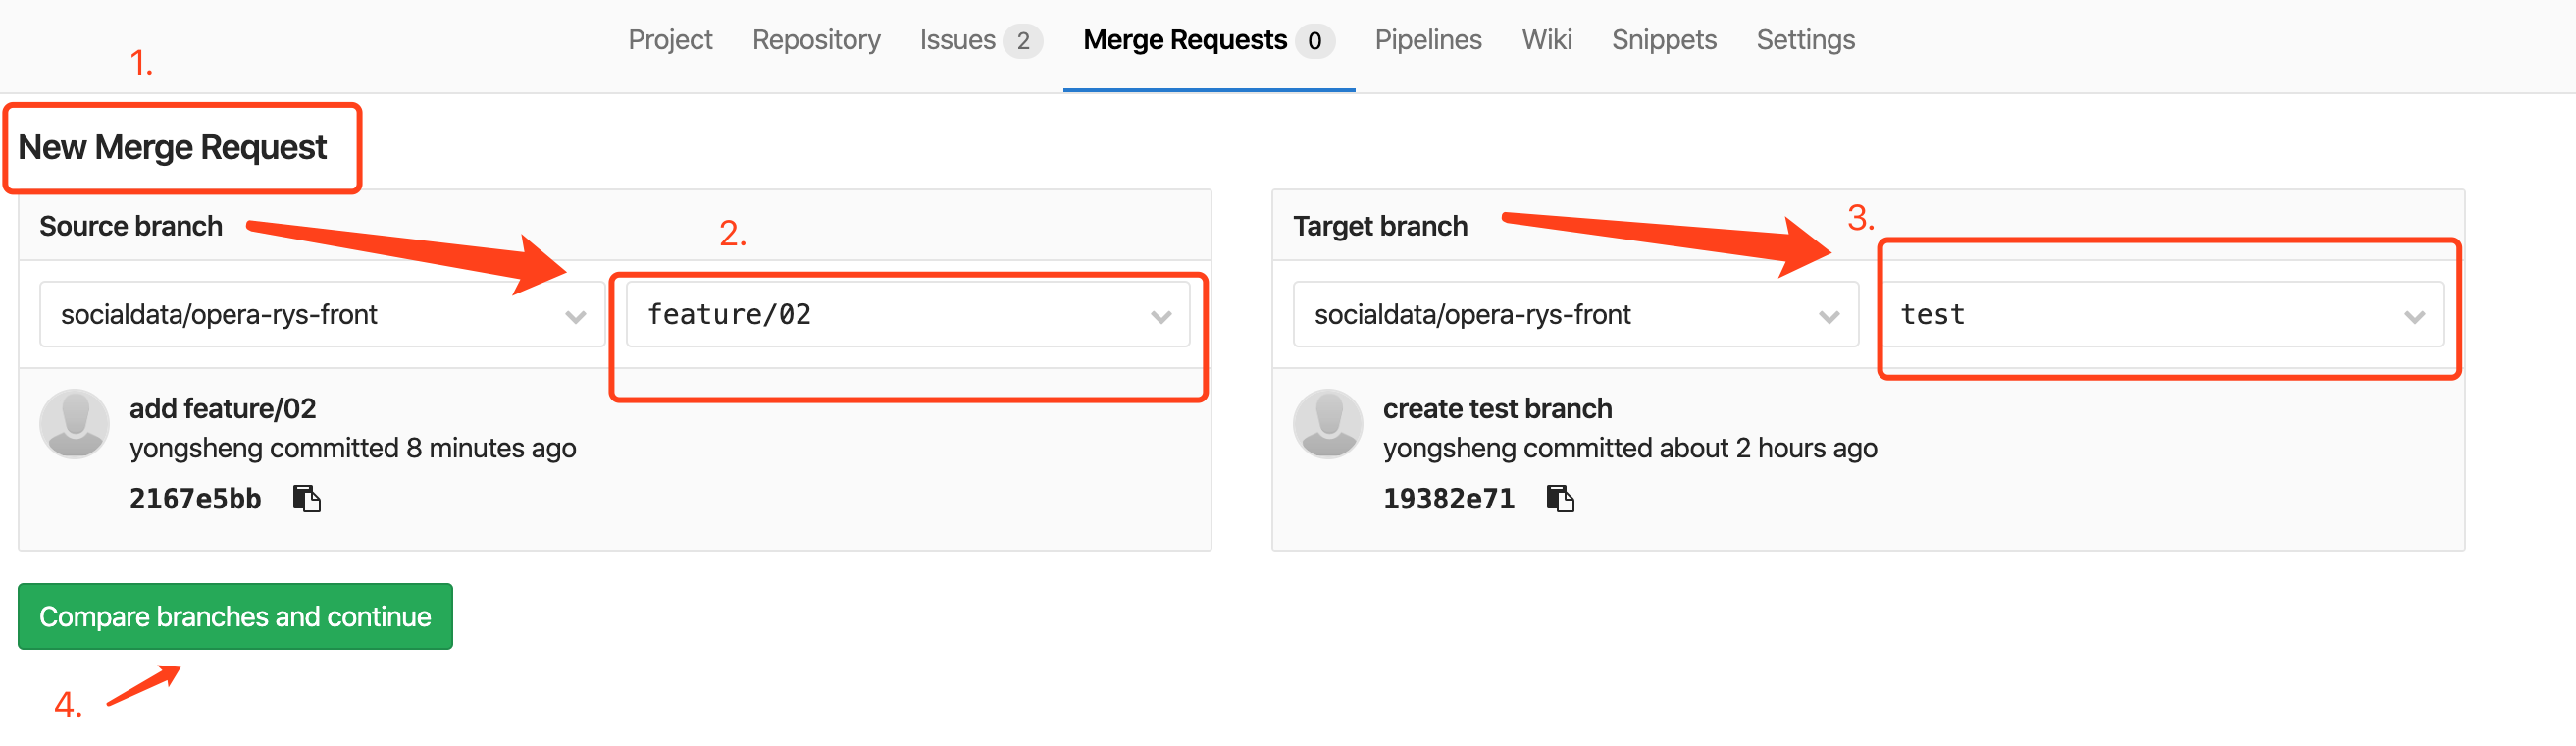The image size is (2576, 746).
Task: Open the Wiki tab
Action: coord(1546,40)
